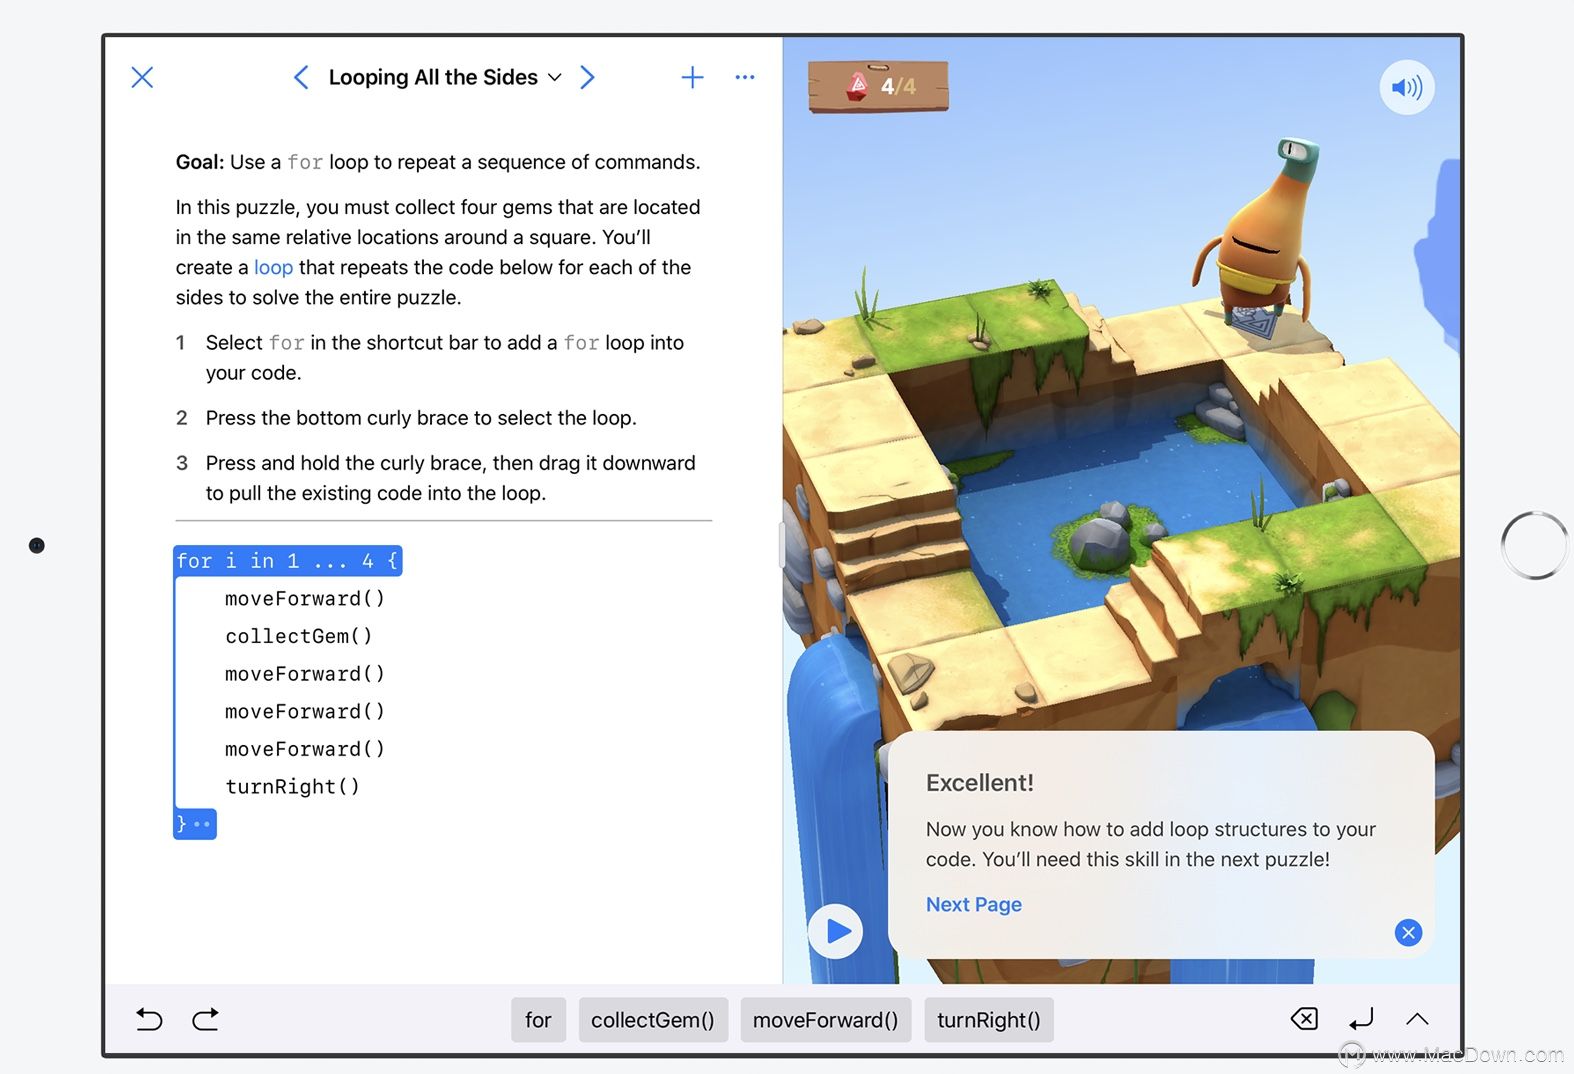The height and width of the screenshot is (1074, 1574).
Task: Click the turnRight() code line
Action: 292,787
